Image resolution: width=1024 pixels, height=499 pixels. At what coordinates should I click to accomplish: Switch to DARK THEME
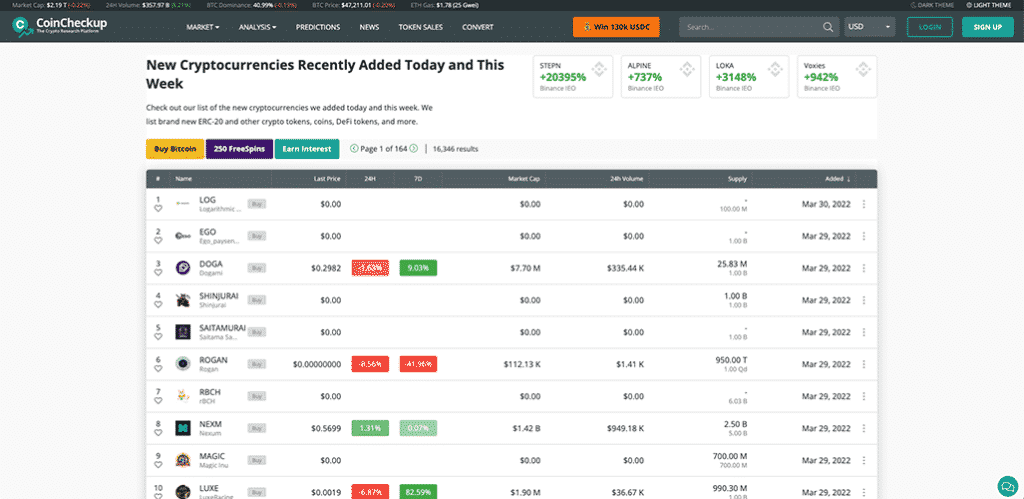click(x=932, y=5)
